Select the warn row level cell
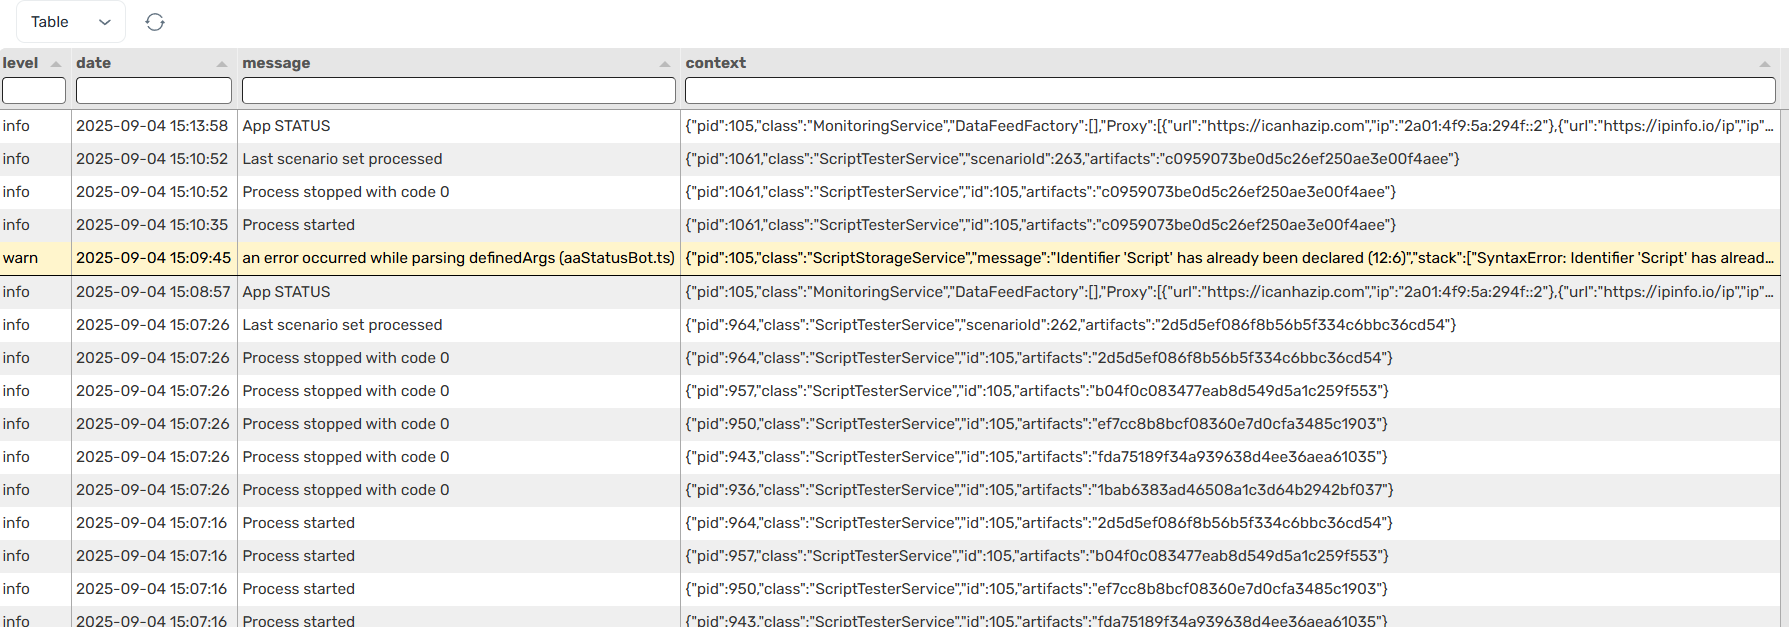 coord(20,258)
